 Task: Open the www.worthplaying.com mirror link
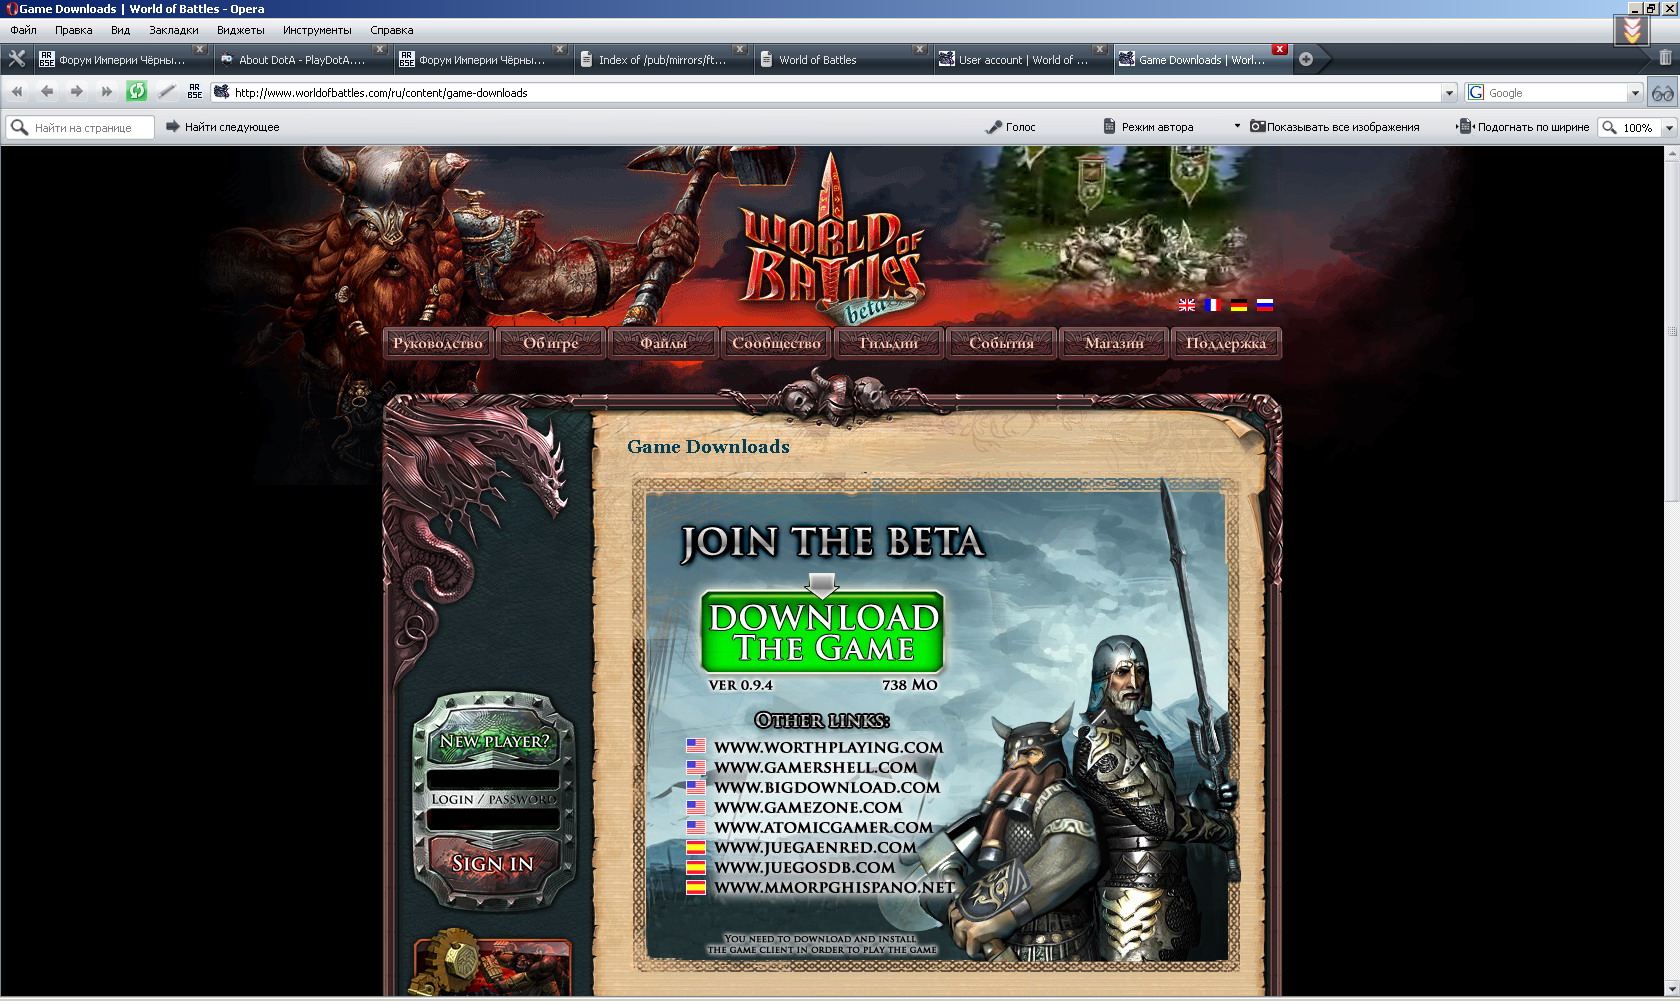tap(828, 747)
